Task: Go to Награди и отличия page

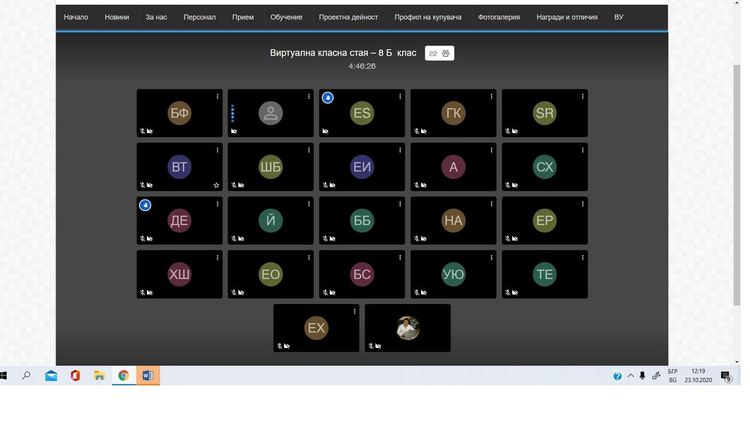Action: pyautogui.click(x=567, y=17)
